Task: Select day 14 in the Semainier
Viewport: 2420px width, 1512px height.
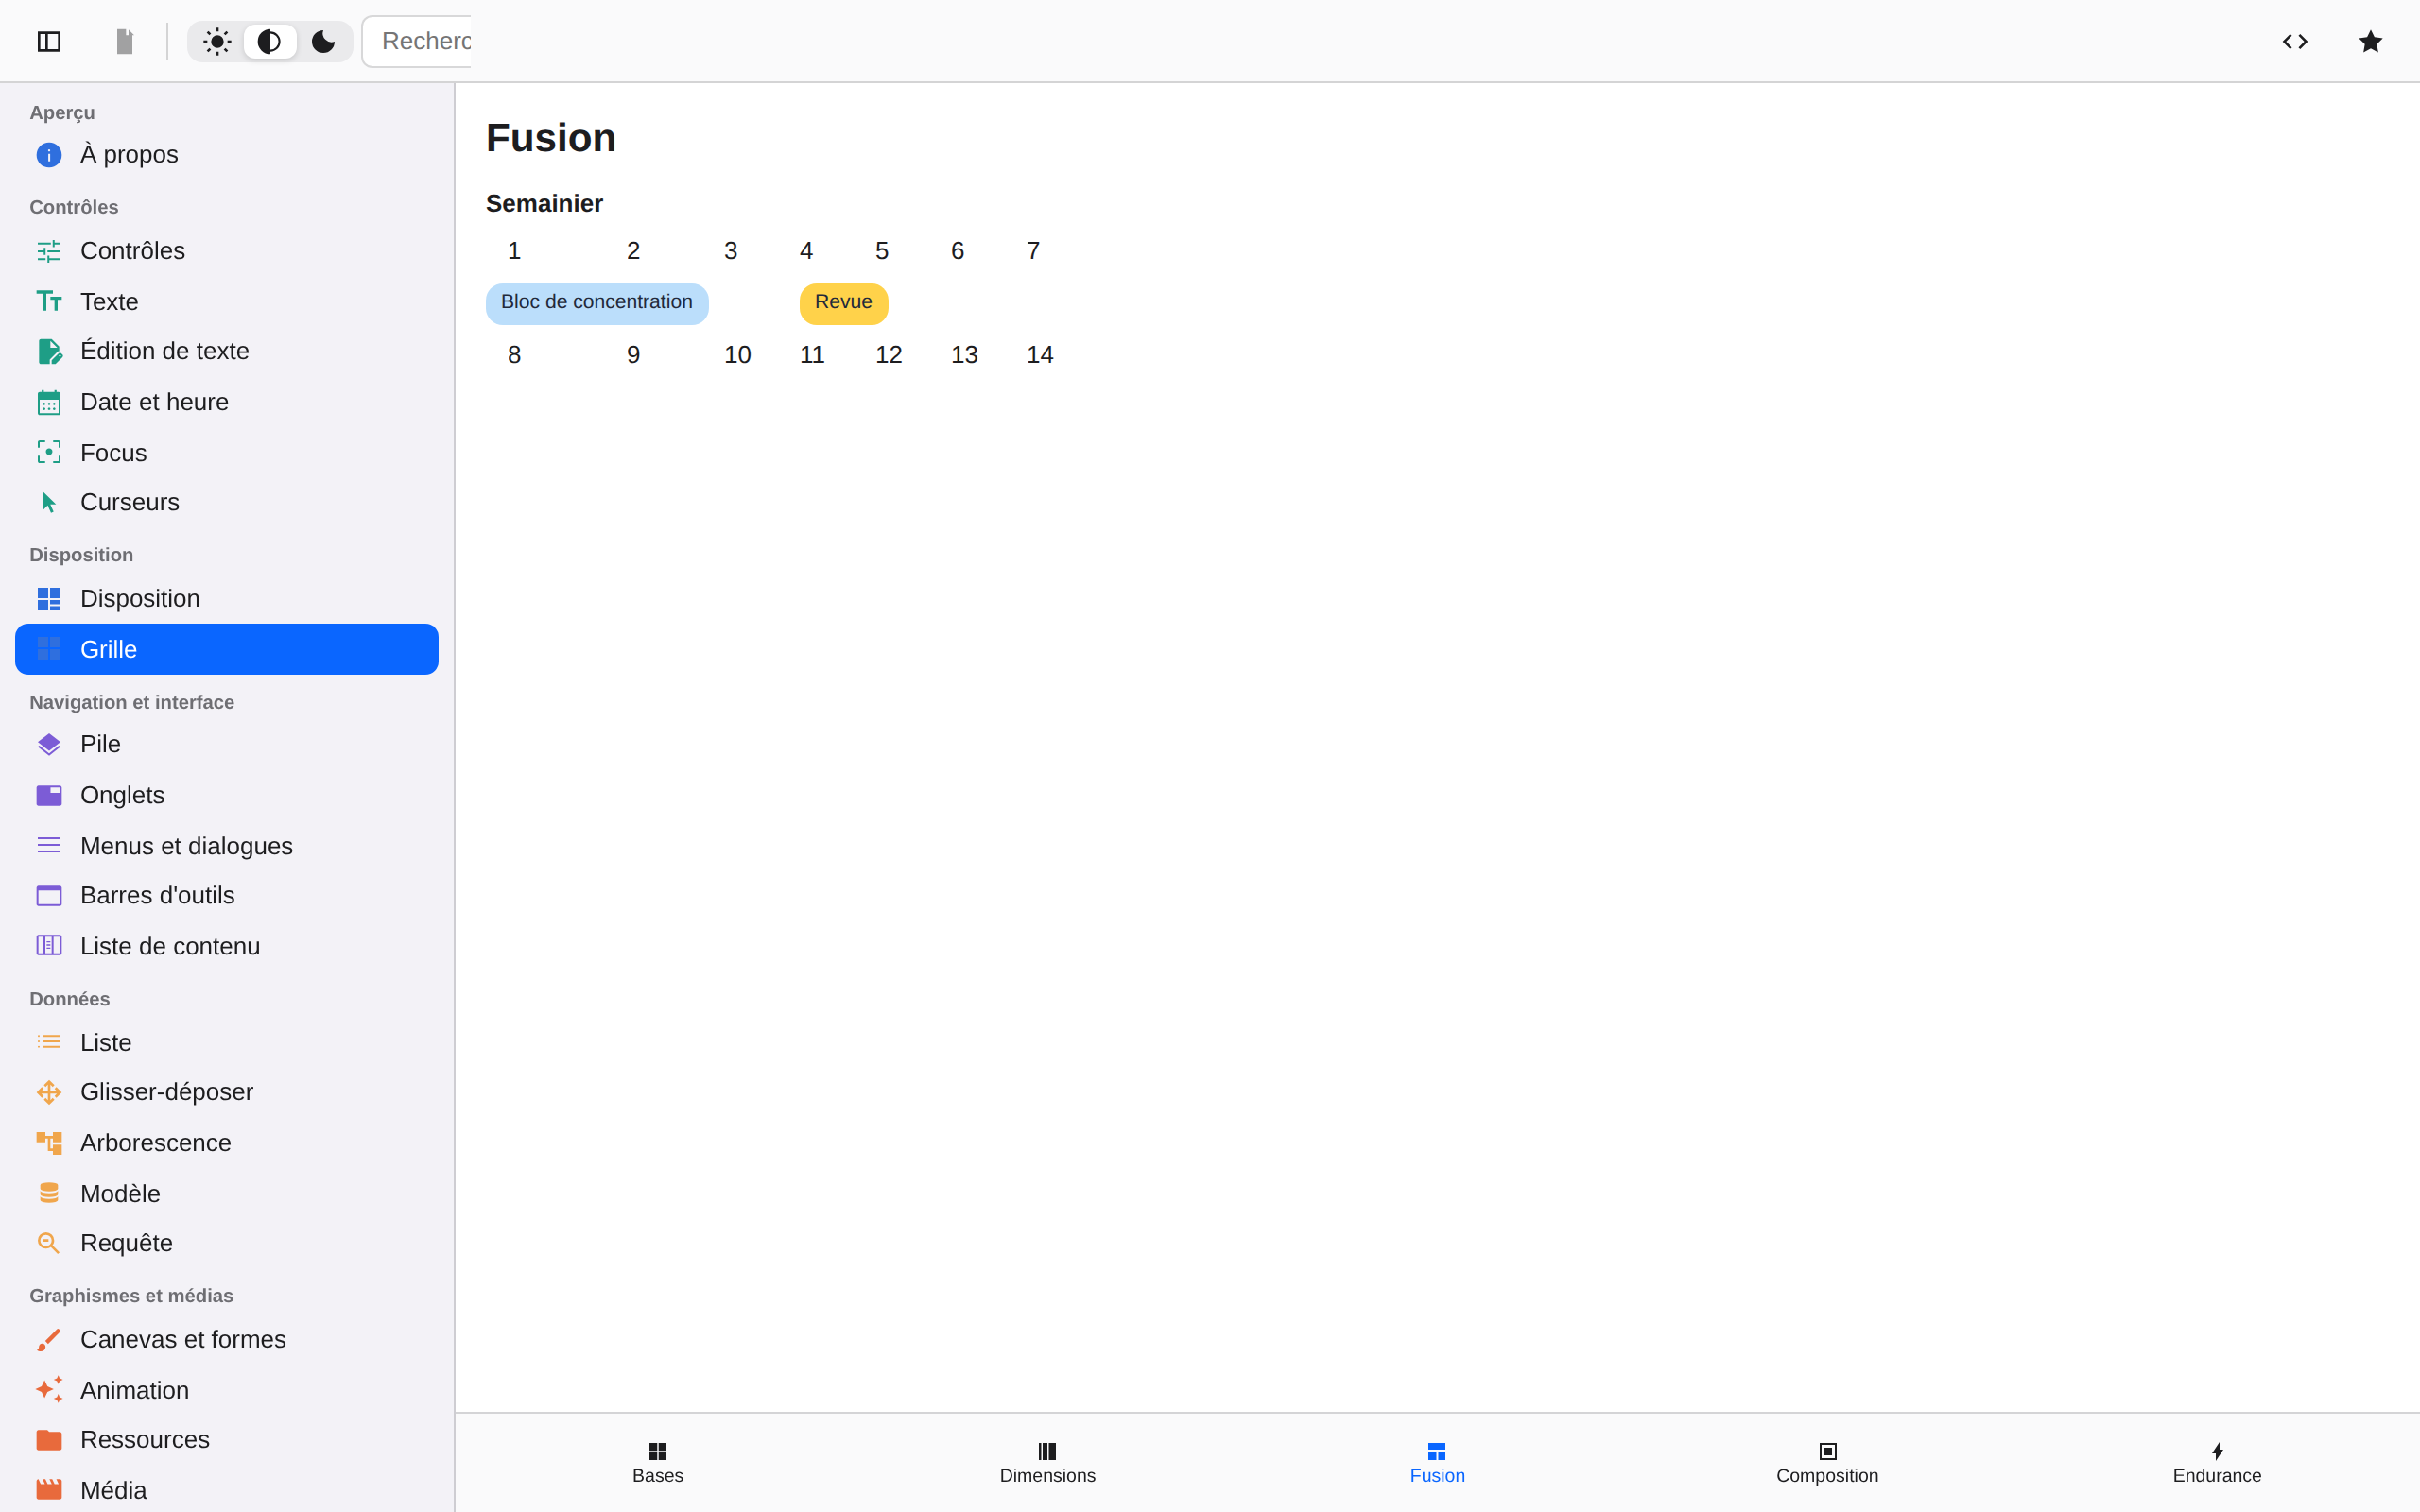Action: 1040,355
